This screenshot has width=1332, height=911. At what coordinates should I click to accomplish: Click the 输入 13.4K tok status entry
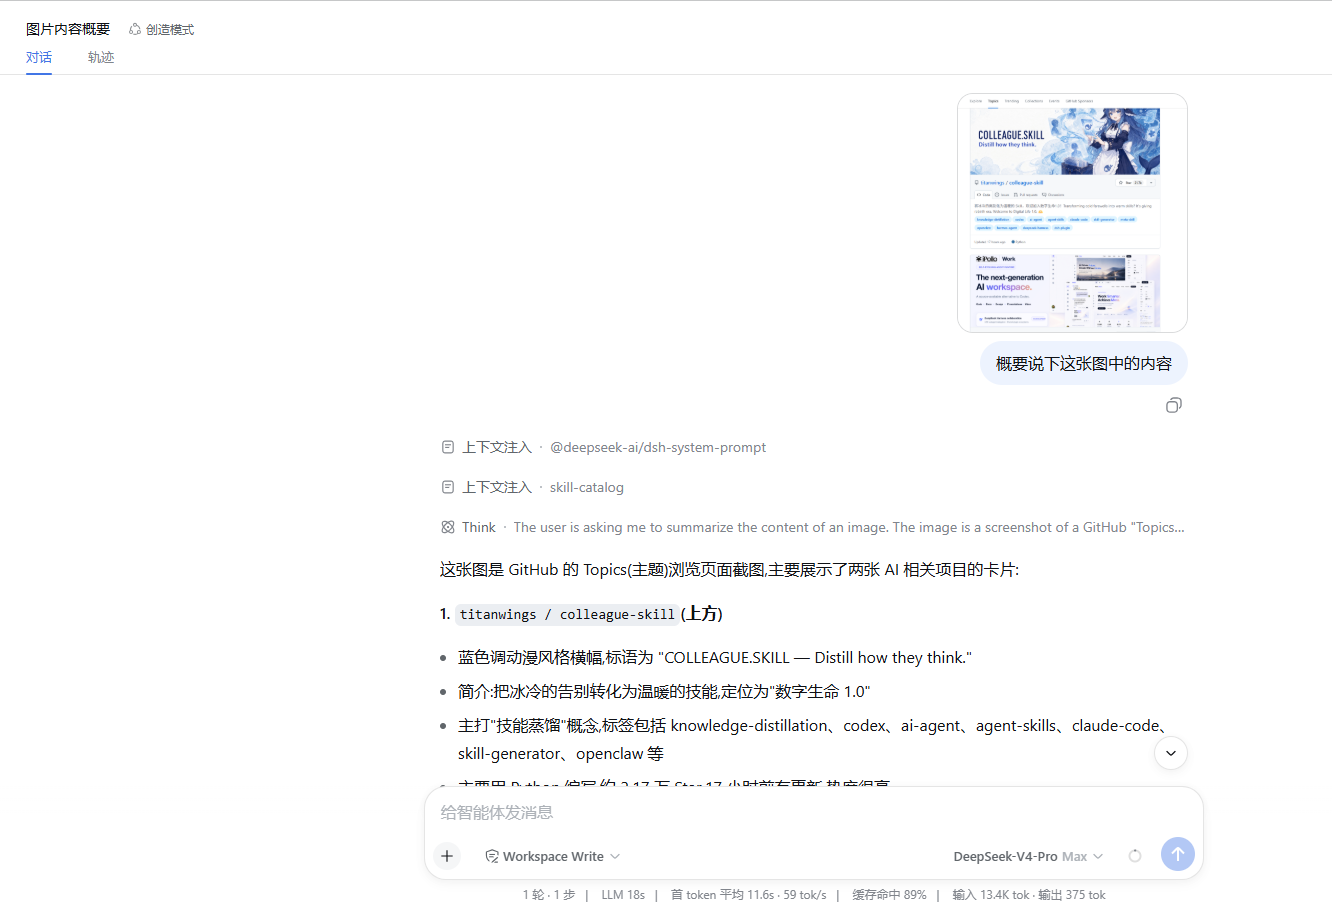(1029, 895)
